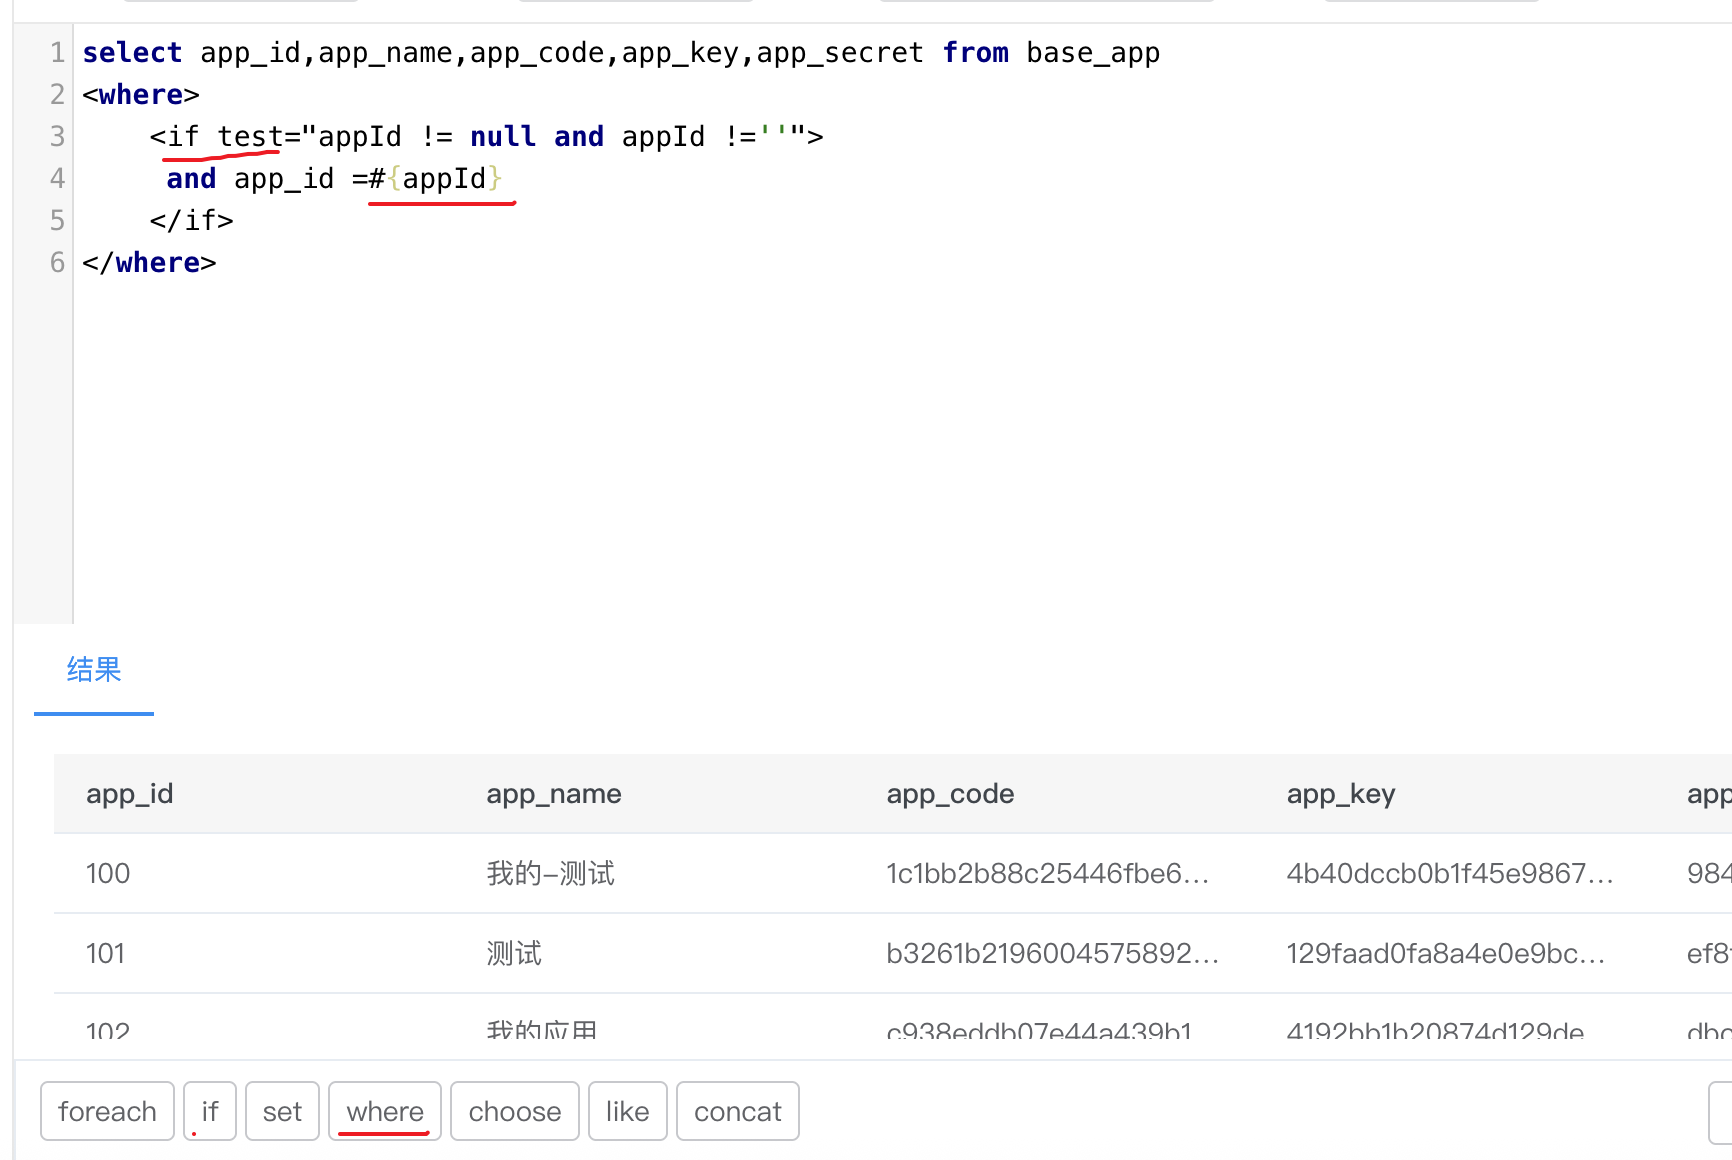Image resolution: width=1732 pixels, height=1160 pixels.
Task: Click the app_key value starting with 4b40dccb
Action: pyautogui.click(x=1449, y=874)
